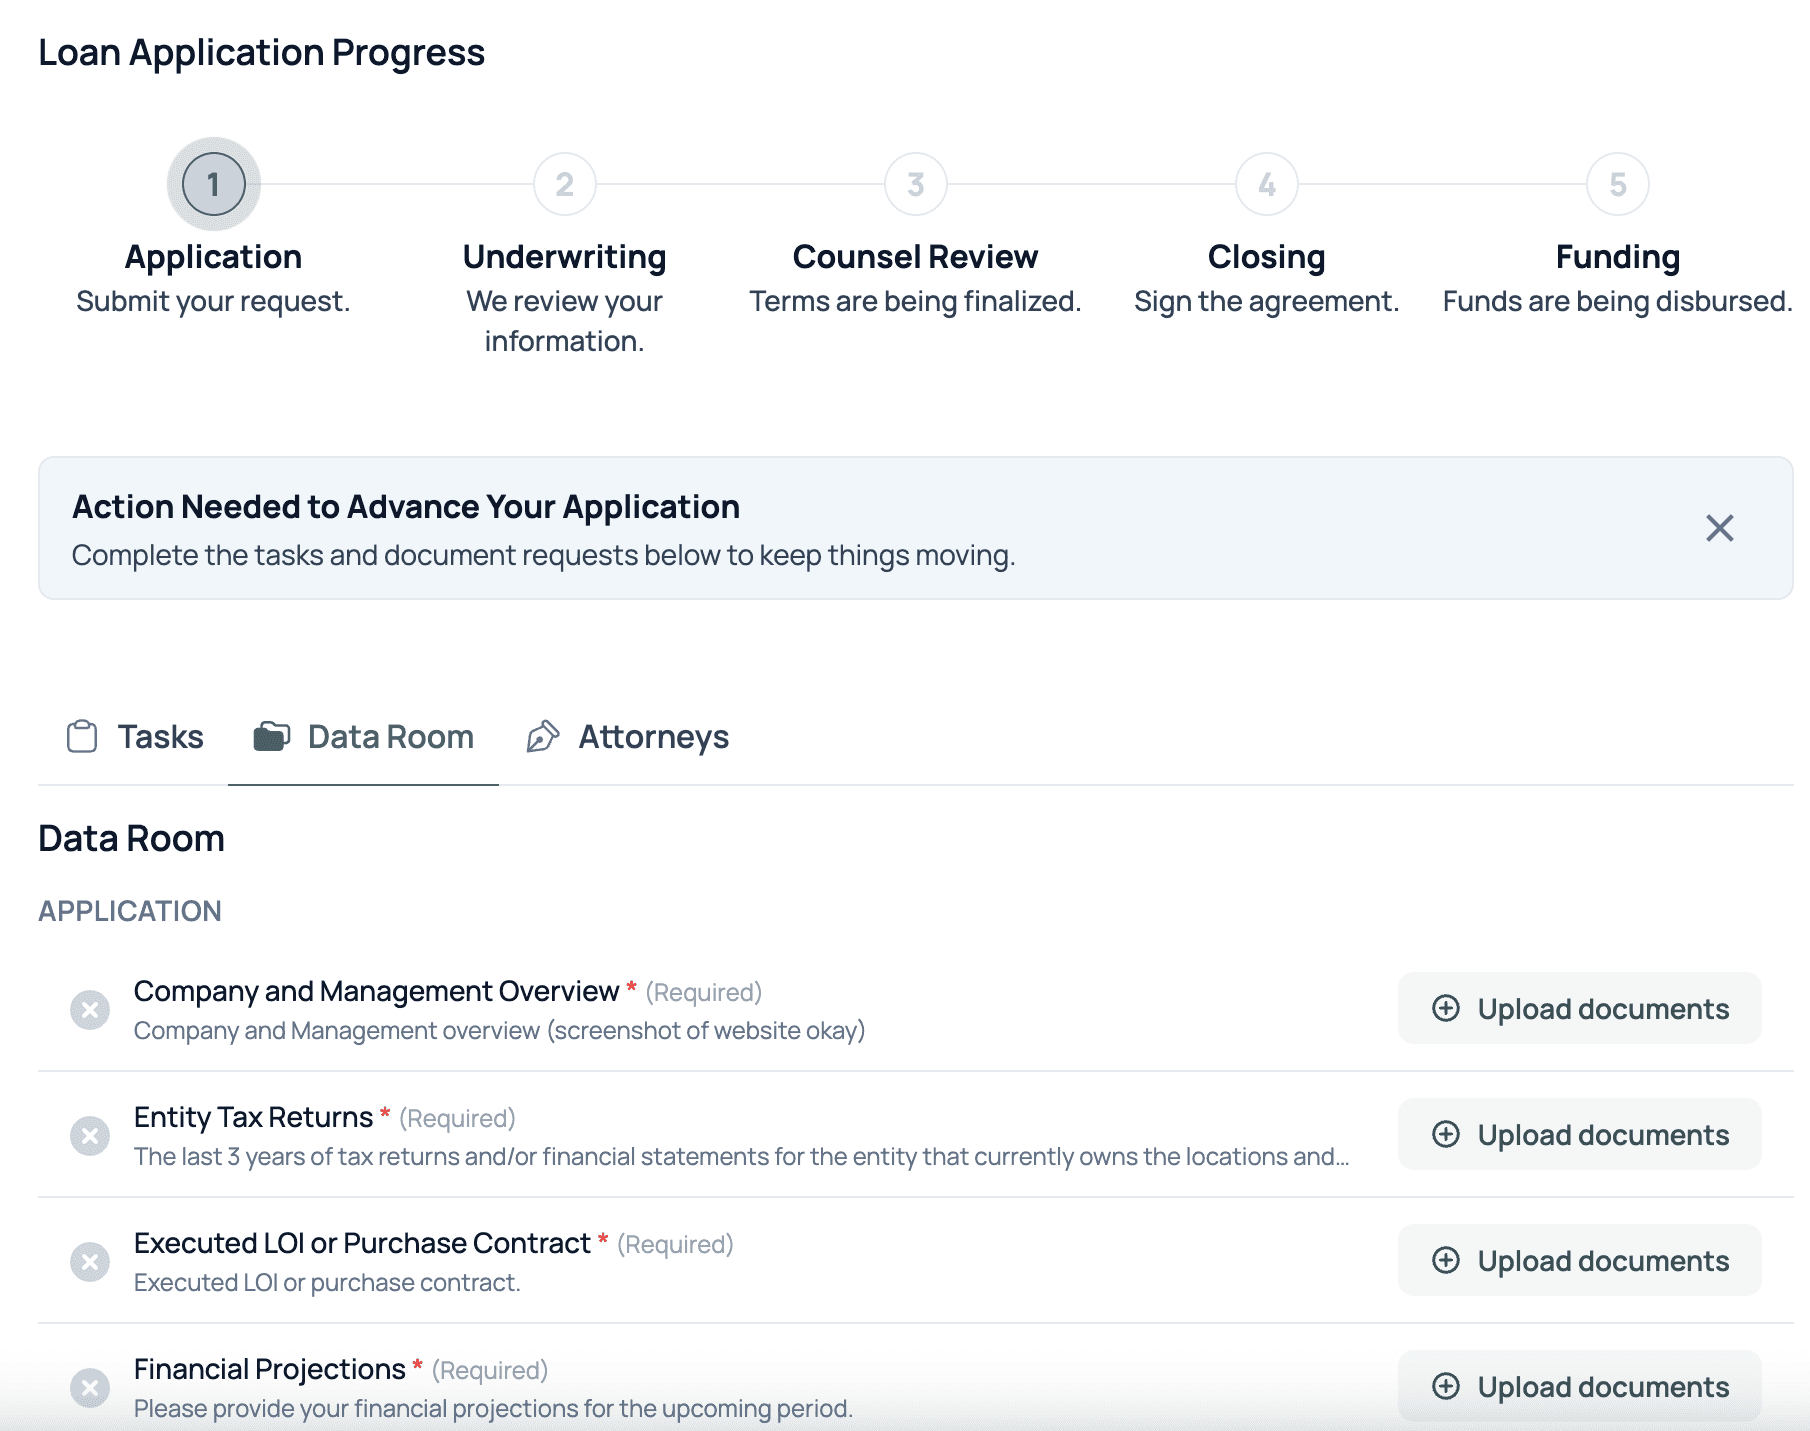Upload documents for Entity Tax Returns
The height and width of the screenshot is (1431, 1810).
click(1580, 1134)
